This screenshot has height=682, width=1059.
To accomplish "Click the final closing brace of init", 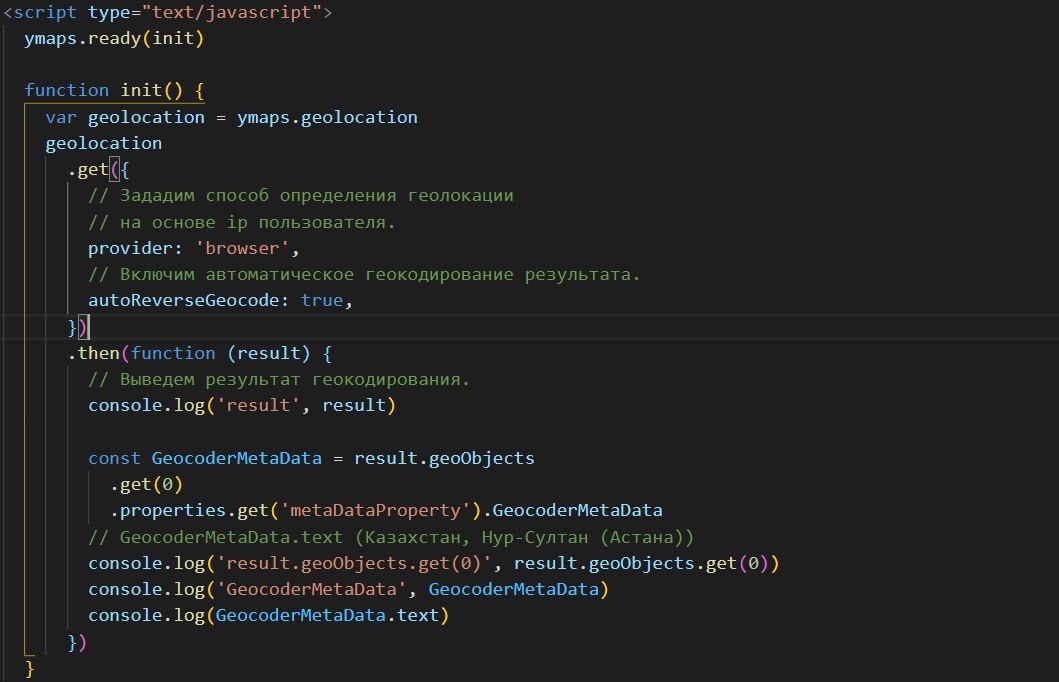I will click(30, 668).
